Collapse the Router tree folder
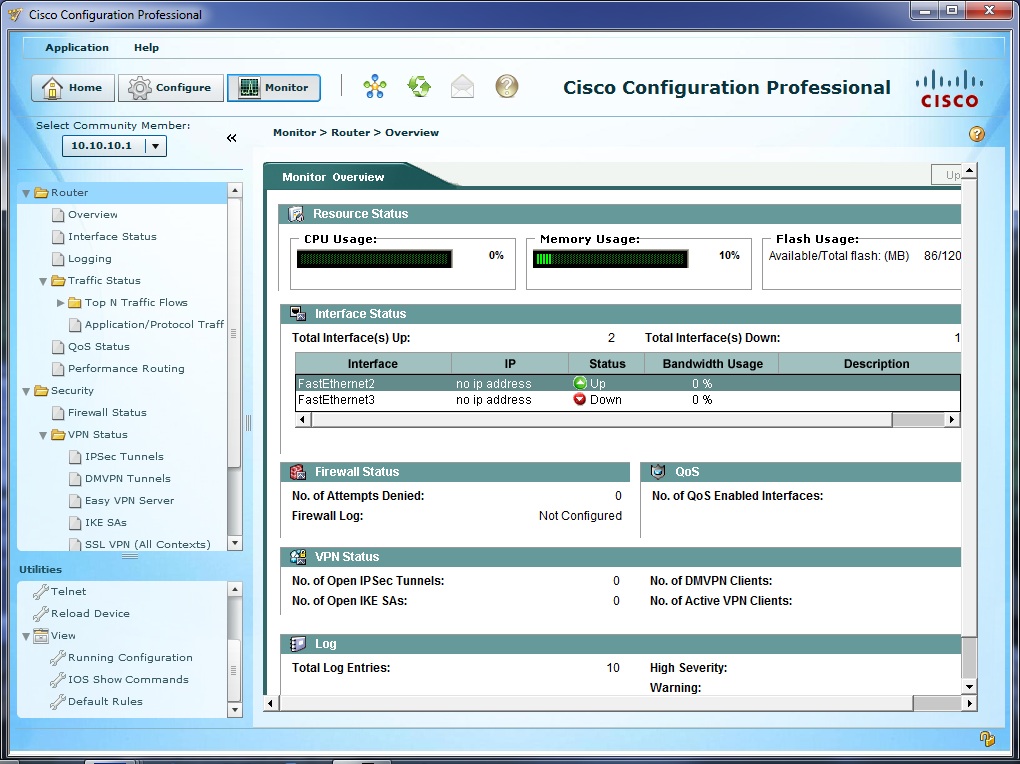The image size is (1020, 764). click(26, 193)
